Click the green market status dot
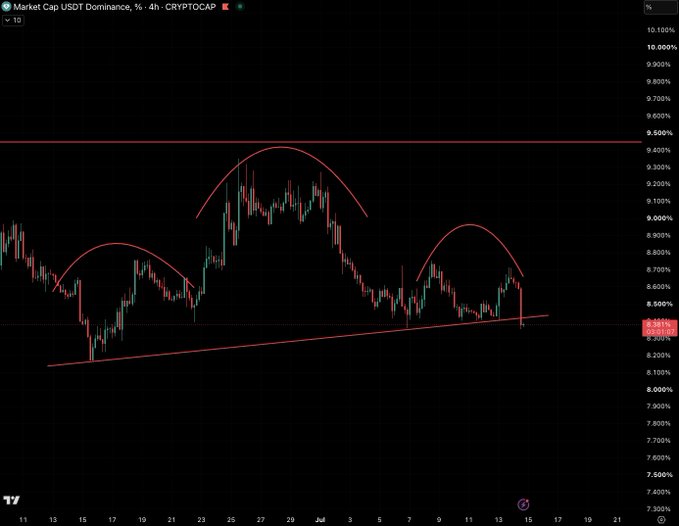The height and width of the screenshot is (526, 679). tap(240, 6)
